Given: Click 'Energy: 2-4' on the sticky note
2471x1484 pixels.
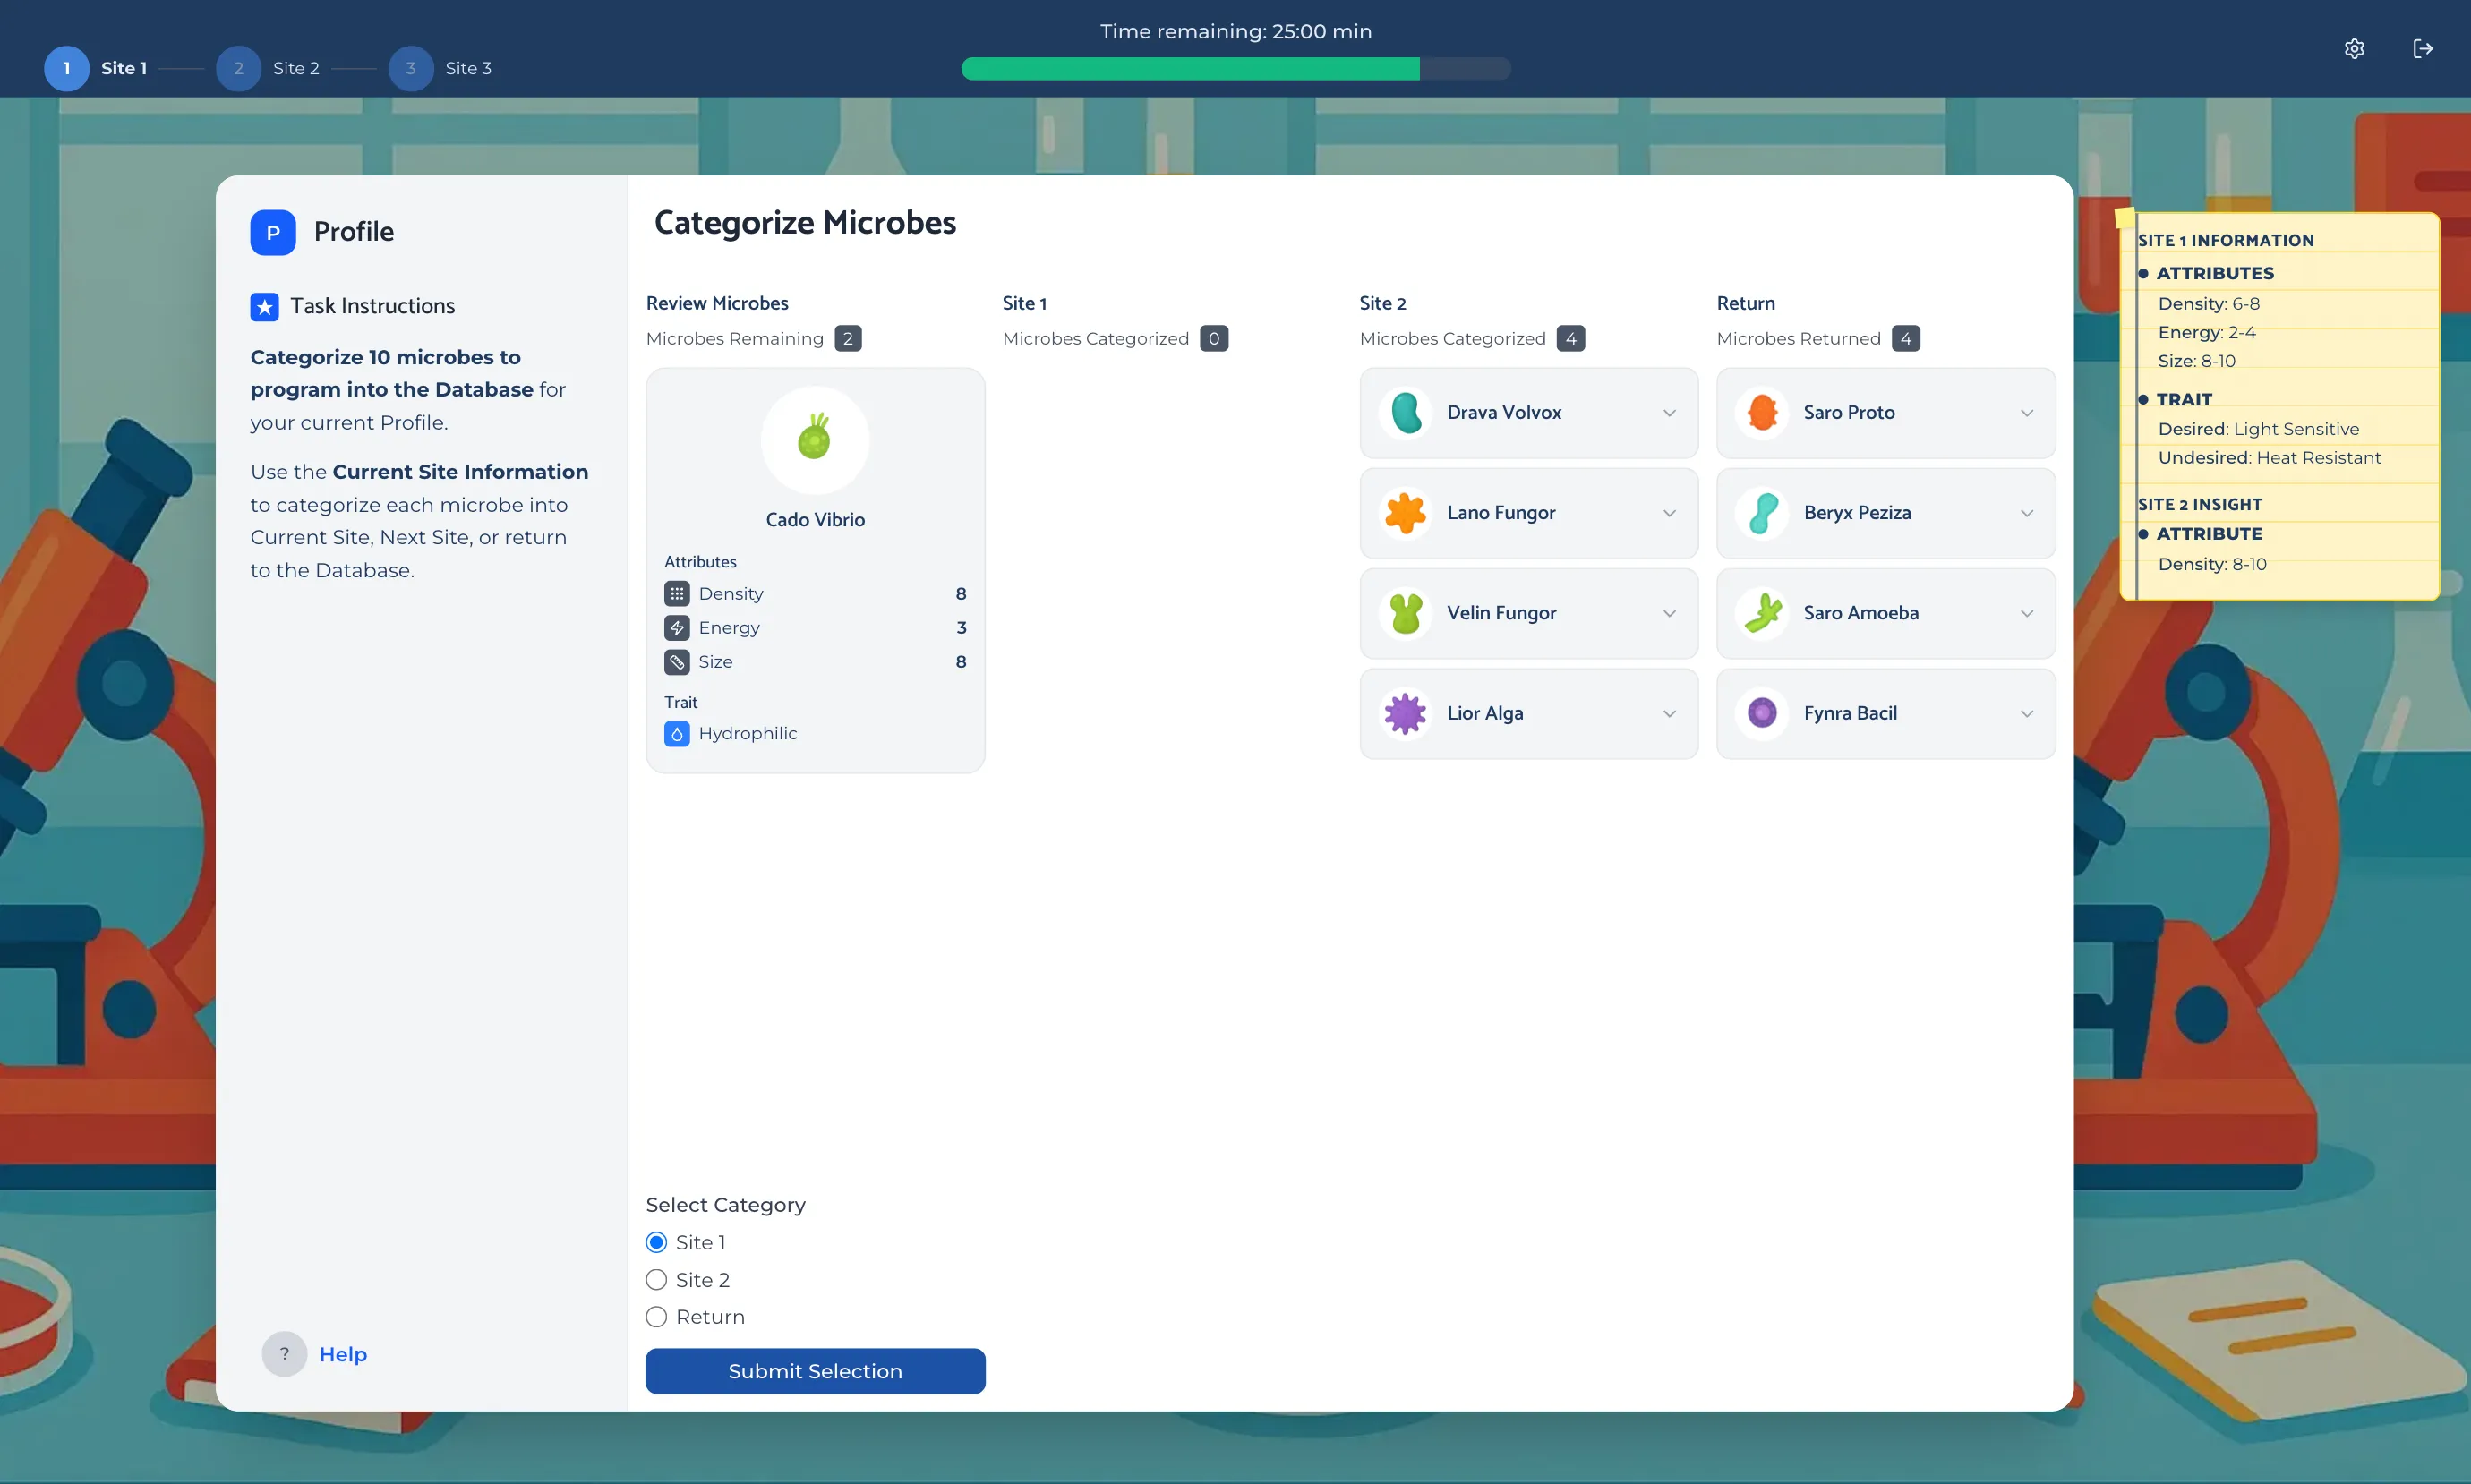Looking at the screenshot, I should tap(2206, 332).
